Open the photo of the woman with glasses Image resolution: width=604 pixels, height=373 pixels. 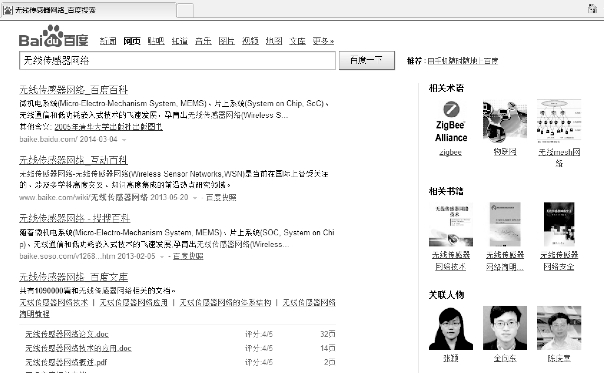[x=451, y=328]
